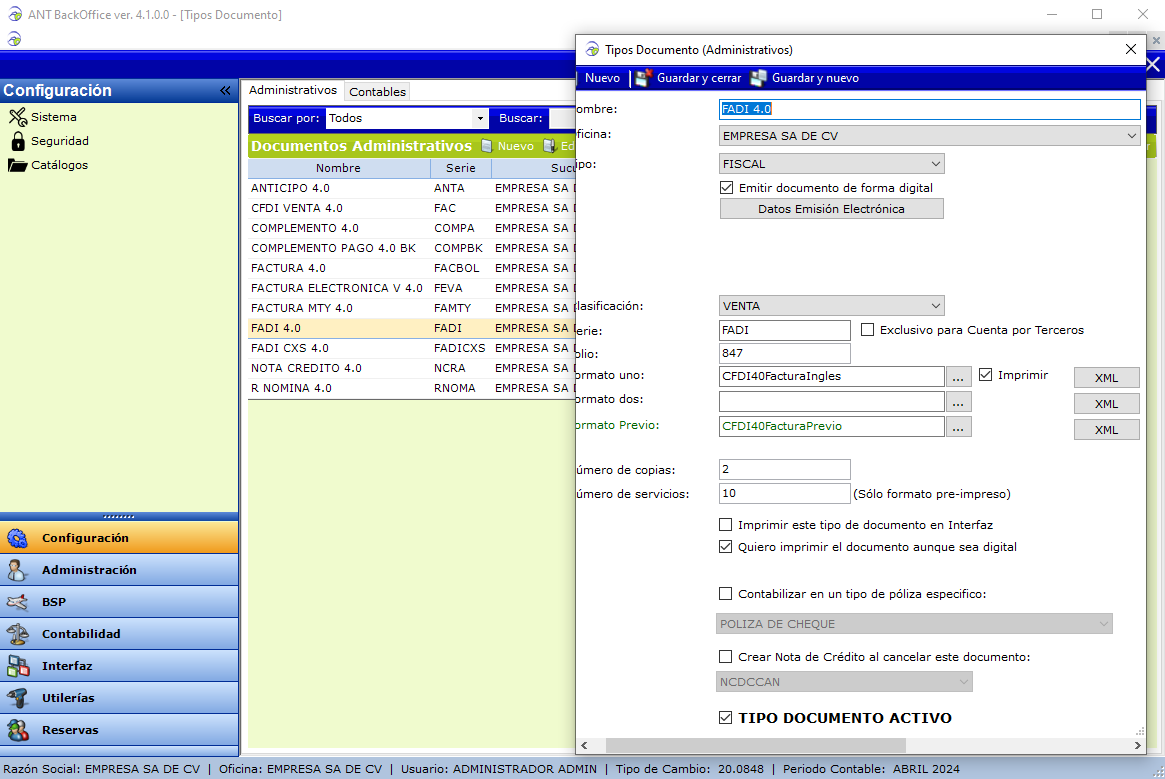Click the Guardar y cerrar save icon
This screenshot has width=1165, height=779.
pyautogui.click(x=643, y=78)
